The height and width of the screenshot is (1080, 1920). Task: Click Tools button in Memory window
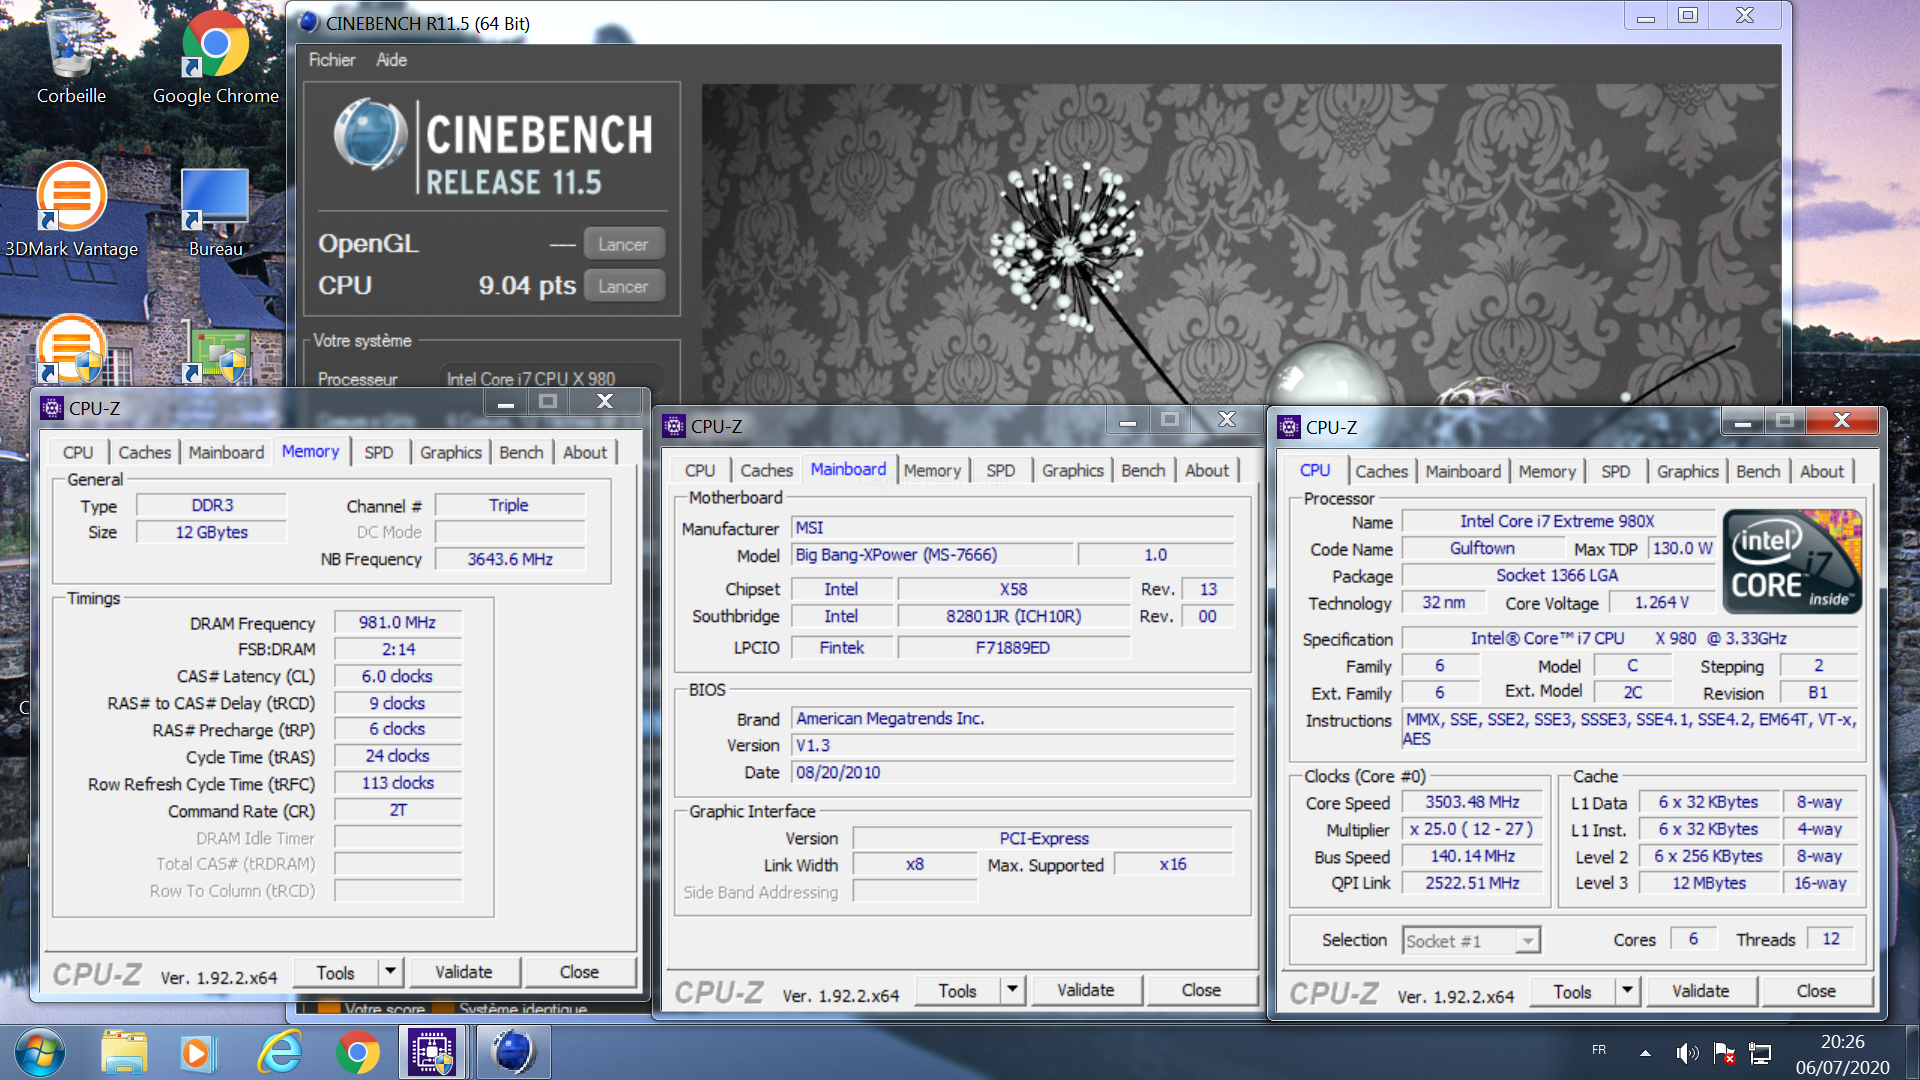coord(336,972)
